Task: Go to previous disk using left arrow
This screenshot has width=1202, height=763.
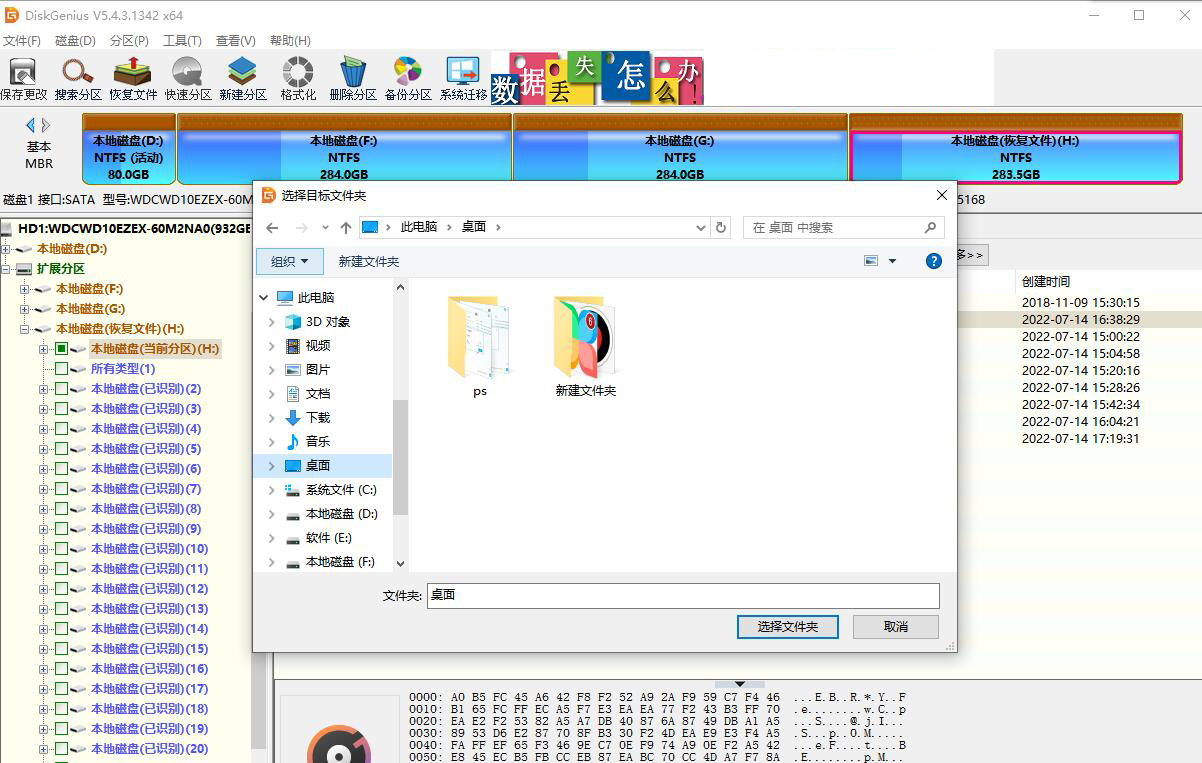Action: (x=30, y=125)
